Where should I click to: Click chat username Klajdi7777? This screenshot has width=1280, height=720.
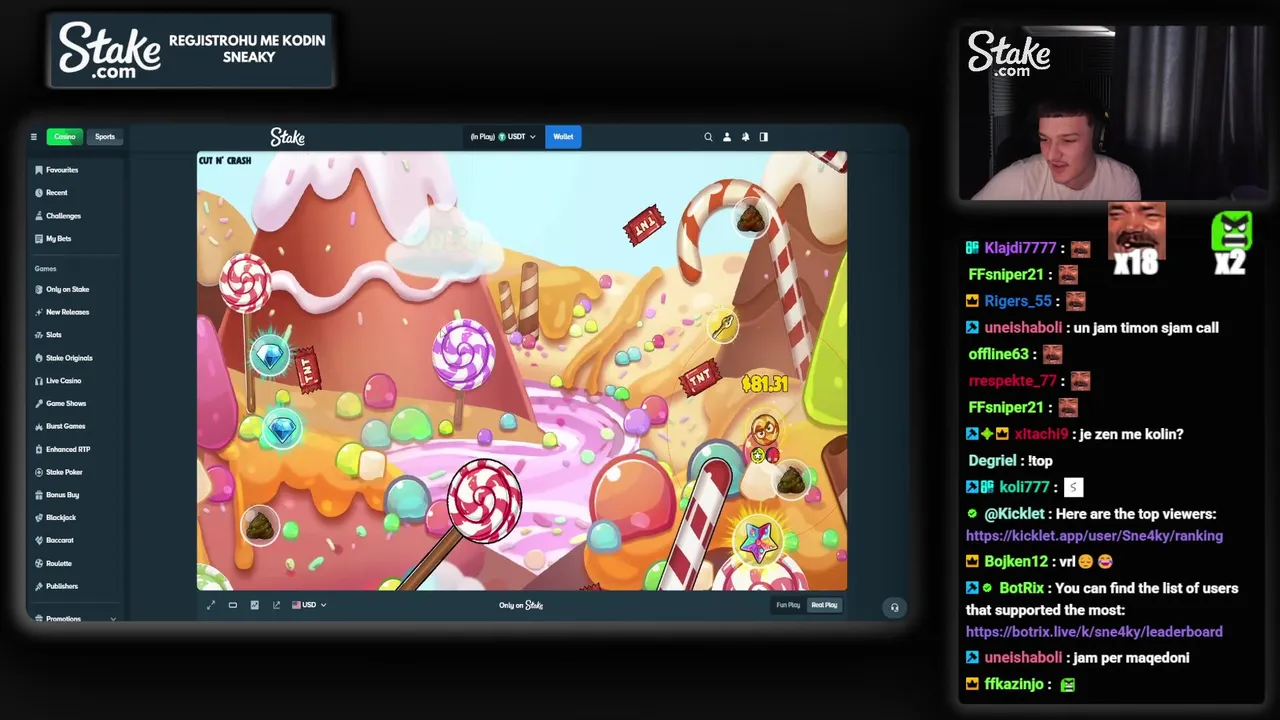(1020, 248)
